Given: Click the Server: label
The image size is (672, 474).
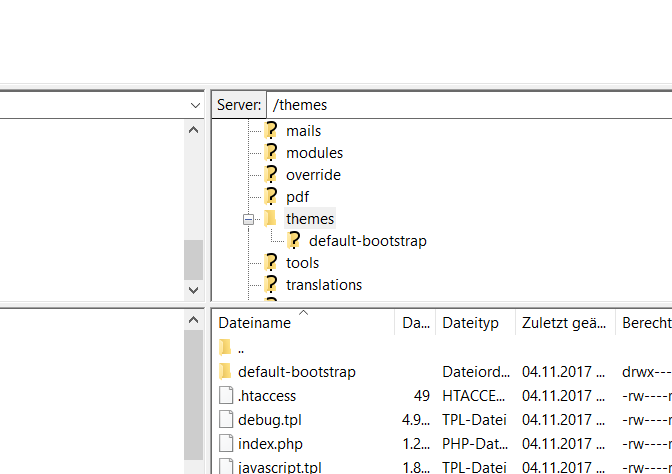Looking at the screenshot, I should point(239,105).
